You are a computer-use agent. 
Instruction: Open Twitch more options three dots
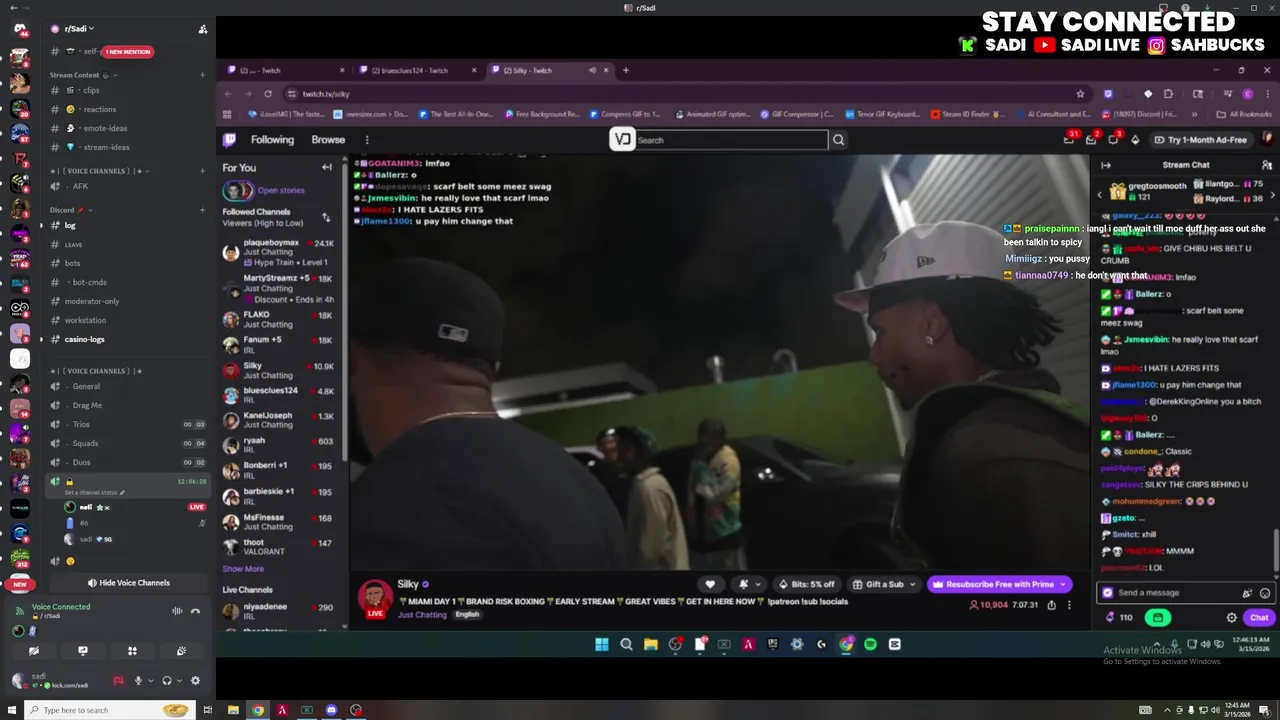[x=367, y=140]
